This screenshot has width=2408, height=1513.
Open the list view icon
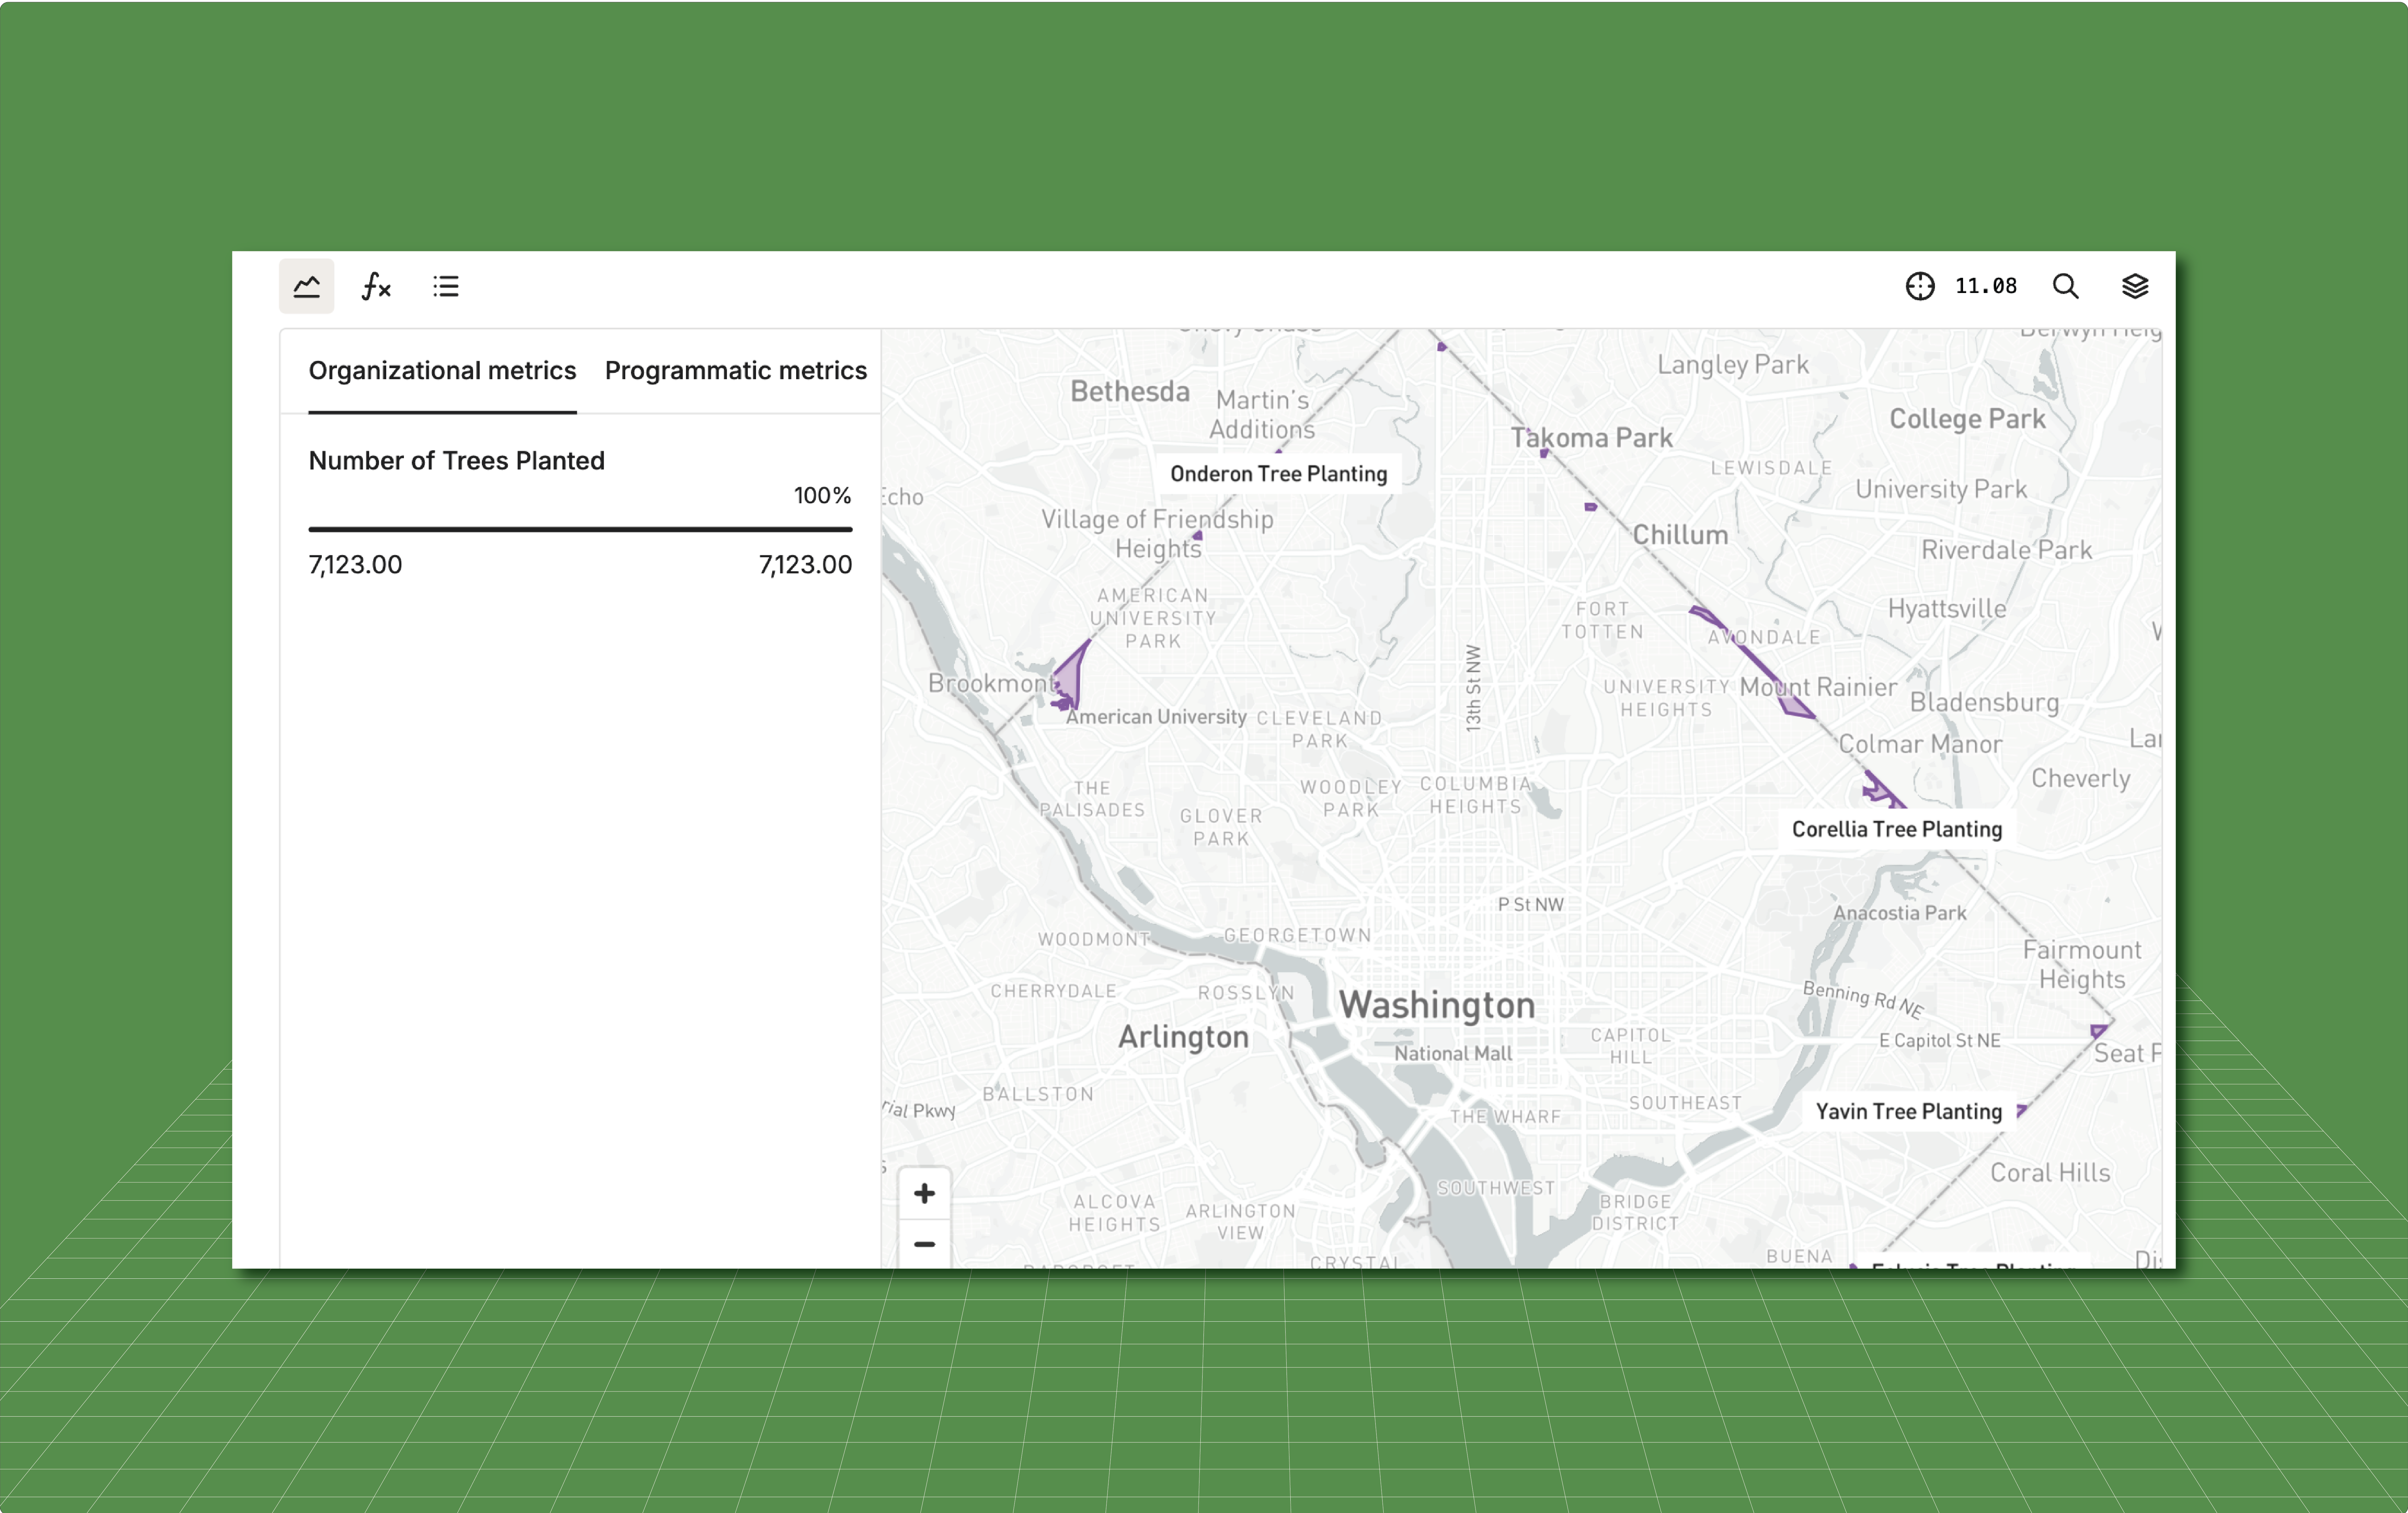[446, 286]
